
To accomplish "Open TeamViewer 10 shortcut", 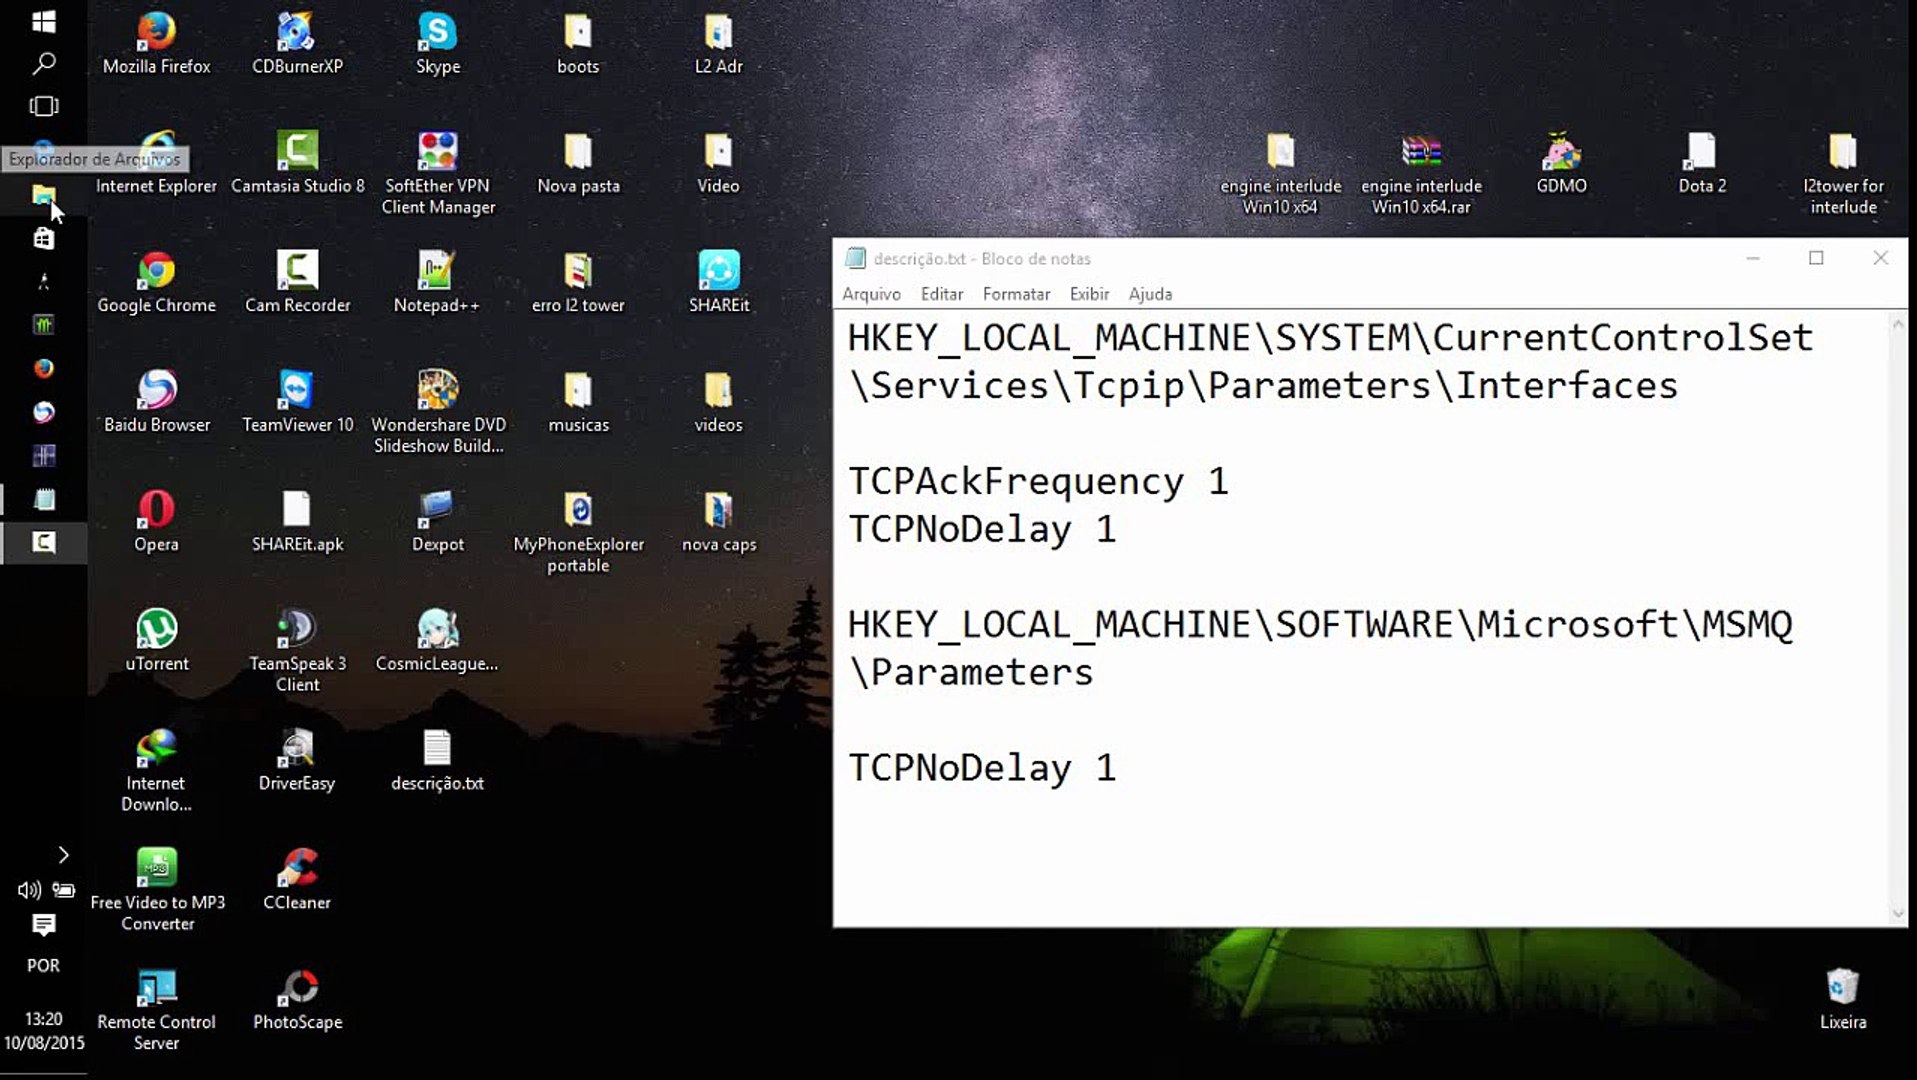I will (297, 402).
